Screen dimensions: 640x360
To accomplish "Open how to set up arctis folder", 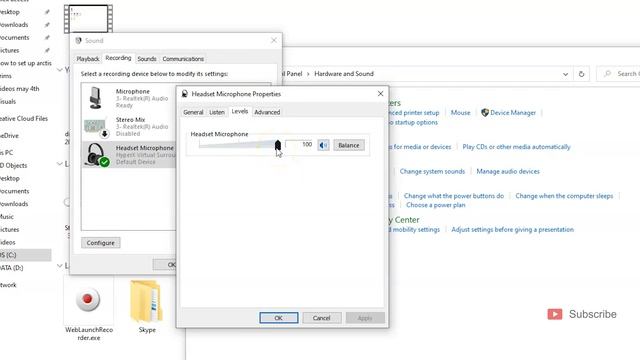I will click(26, 63).
